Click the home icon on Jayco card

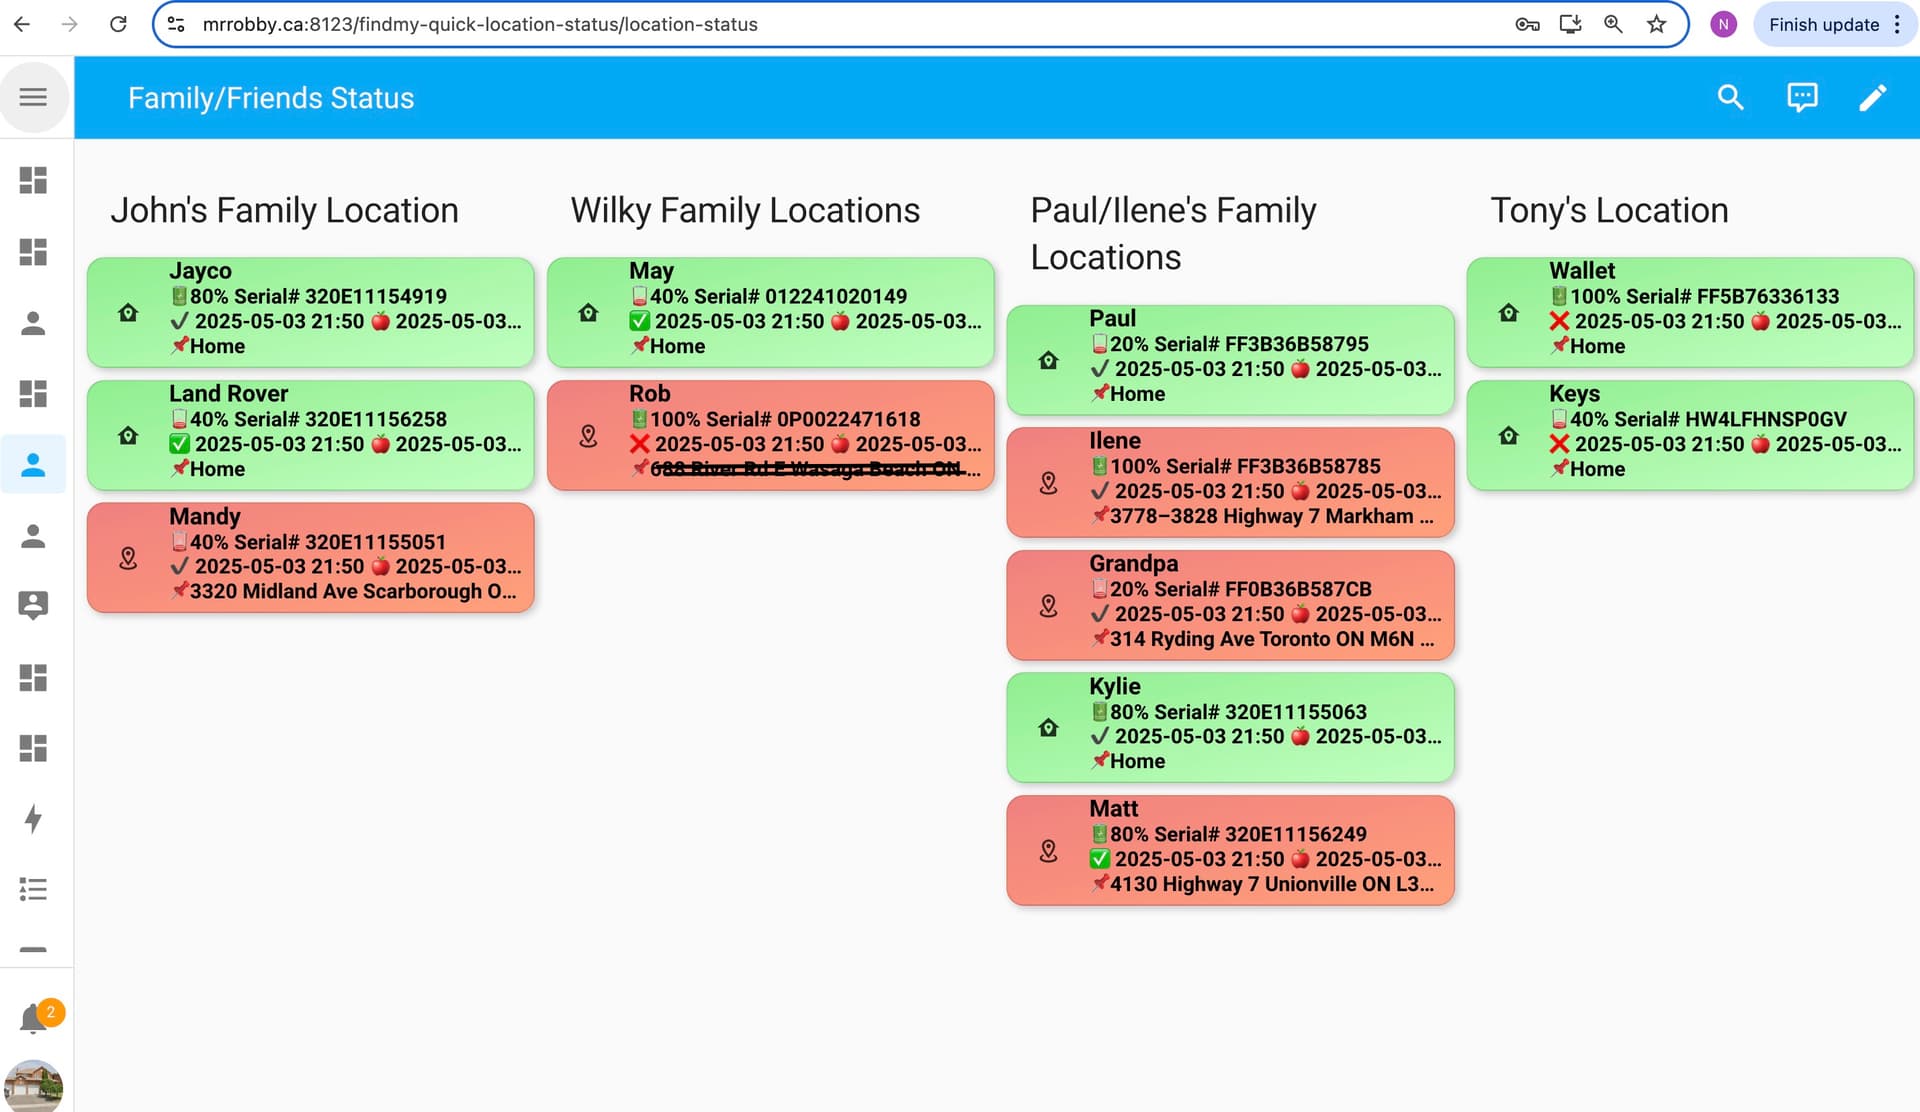(128, 313)
